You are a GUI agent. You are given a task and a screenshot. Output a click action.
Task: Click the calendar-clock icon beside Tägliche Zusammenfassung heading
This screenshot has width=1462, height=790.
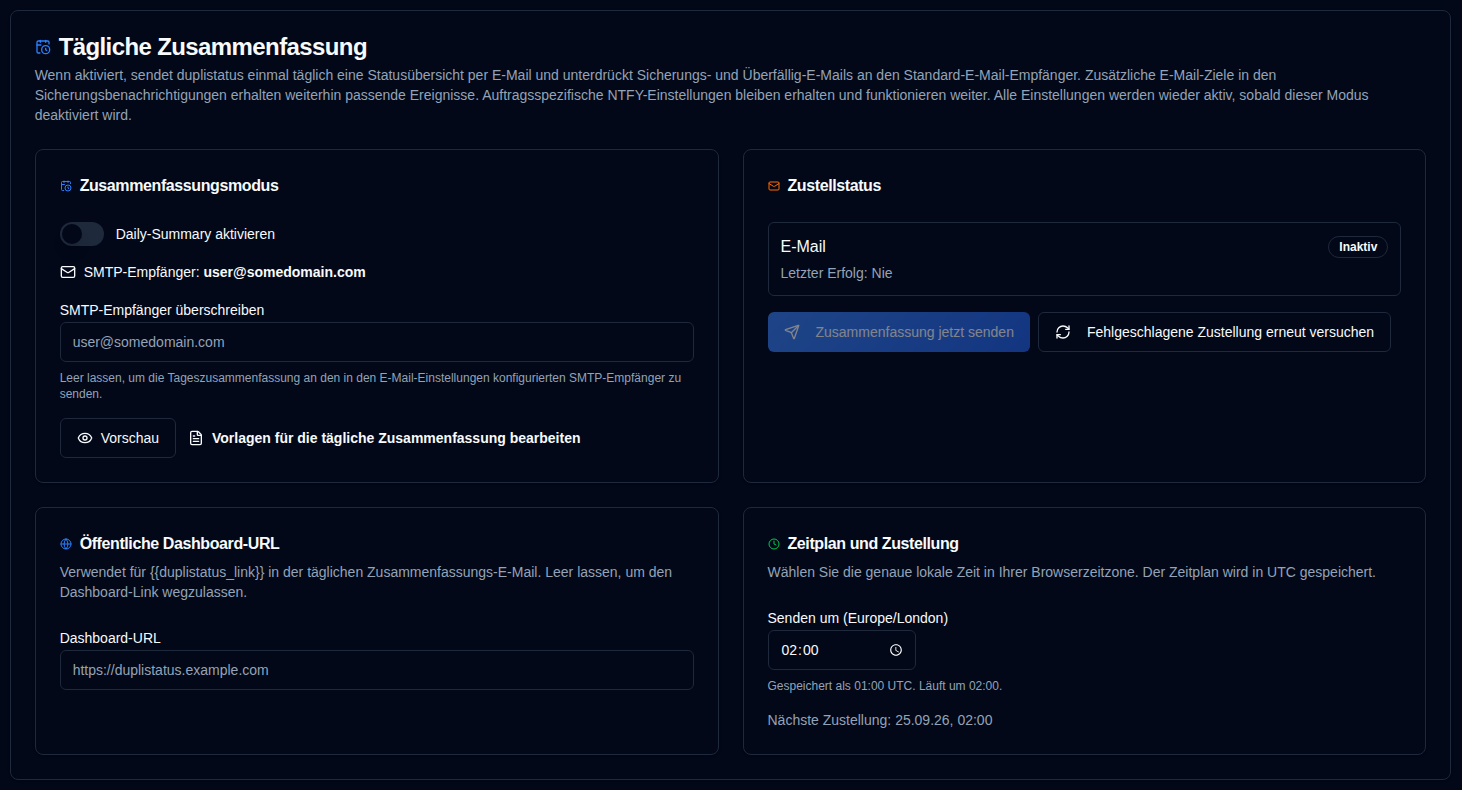(x=43, y=47)
